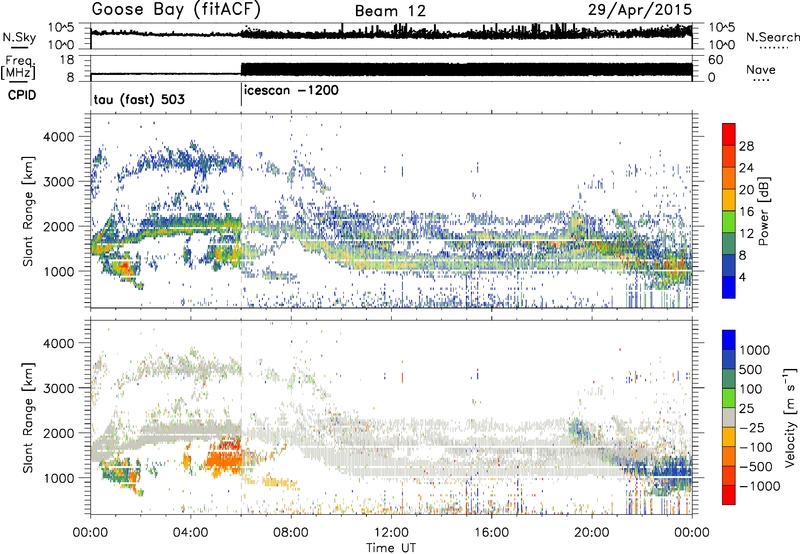Click the '08:00' time axis tick label
The height and width of the screenshot is (554, 800).
click(291, 533)
